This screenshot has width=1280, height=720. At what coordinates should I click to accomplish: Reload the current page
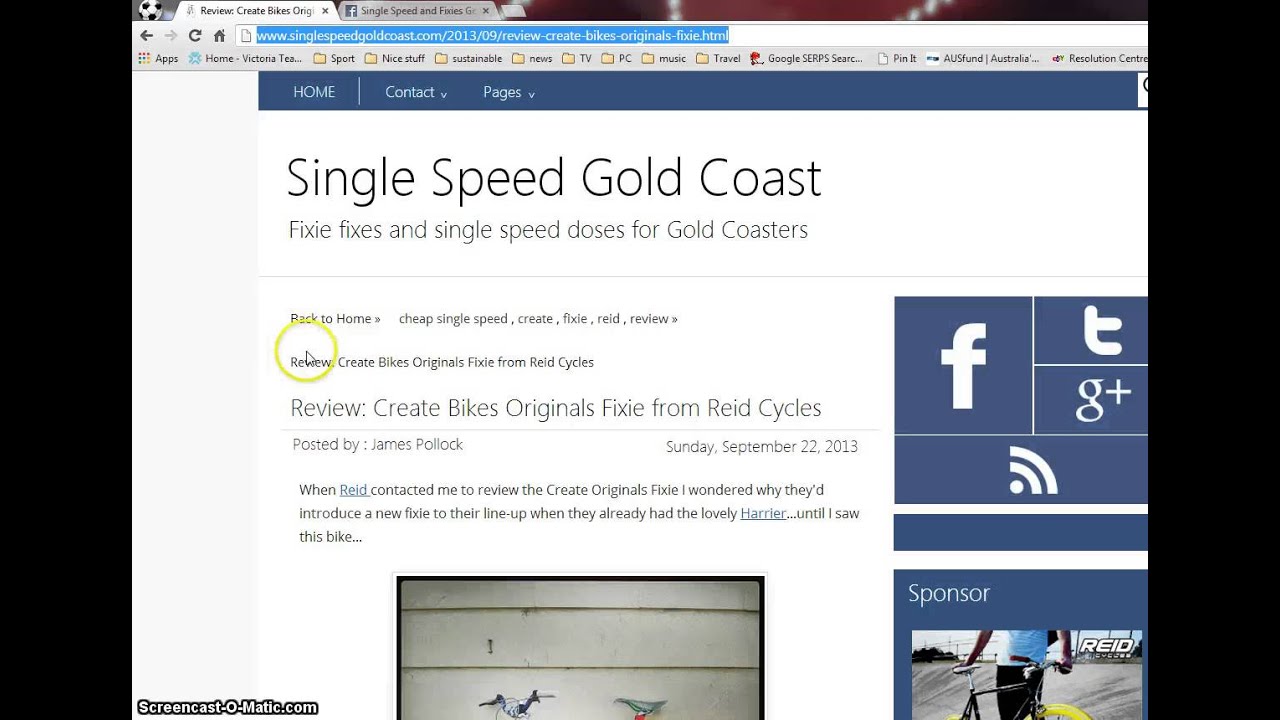(x=195, y=36)
